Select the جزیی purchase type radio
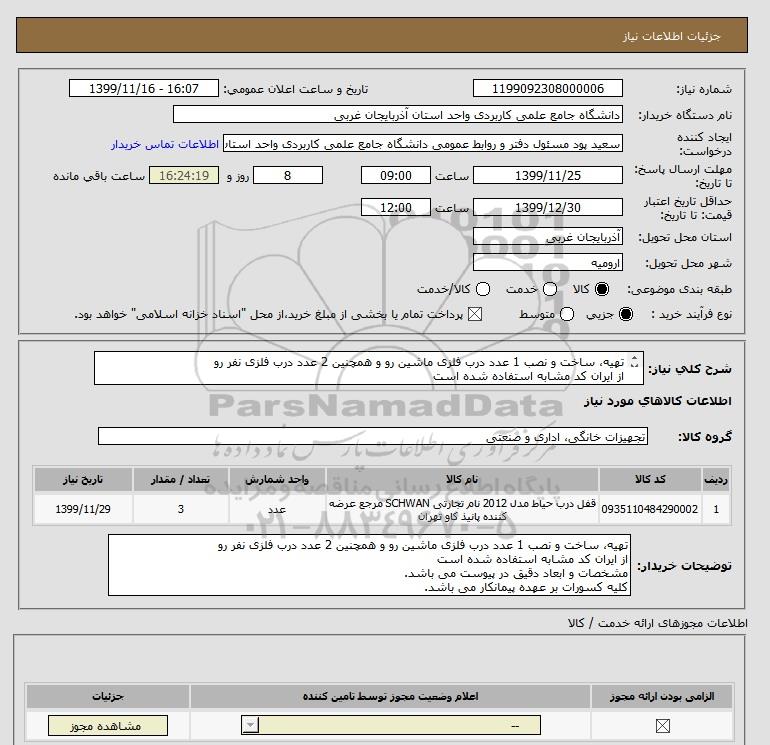 [626, 314]
